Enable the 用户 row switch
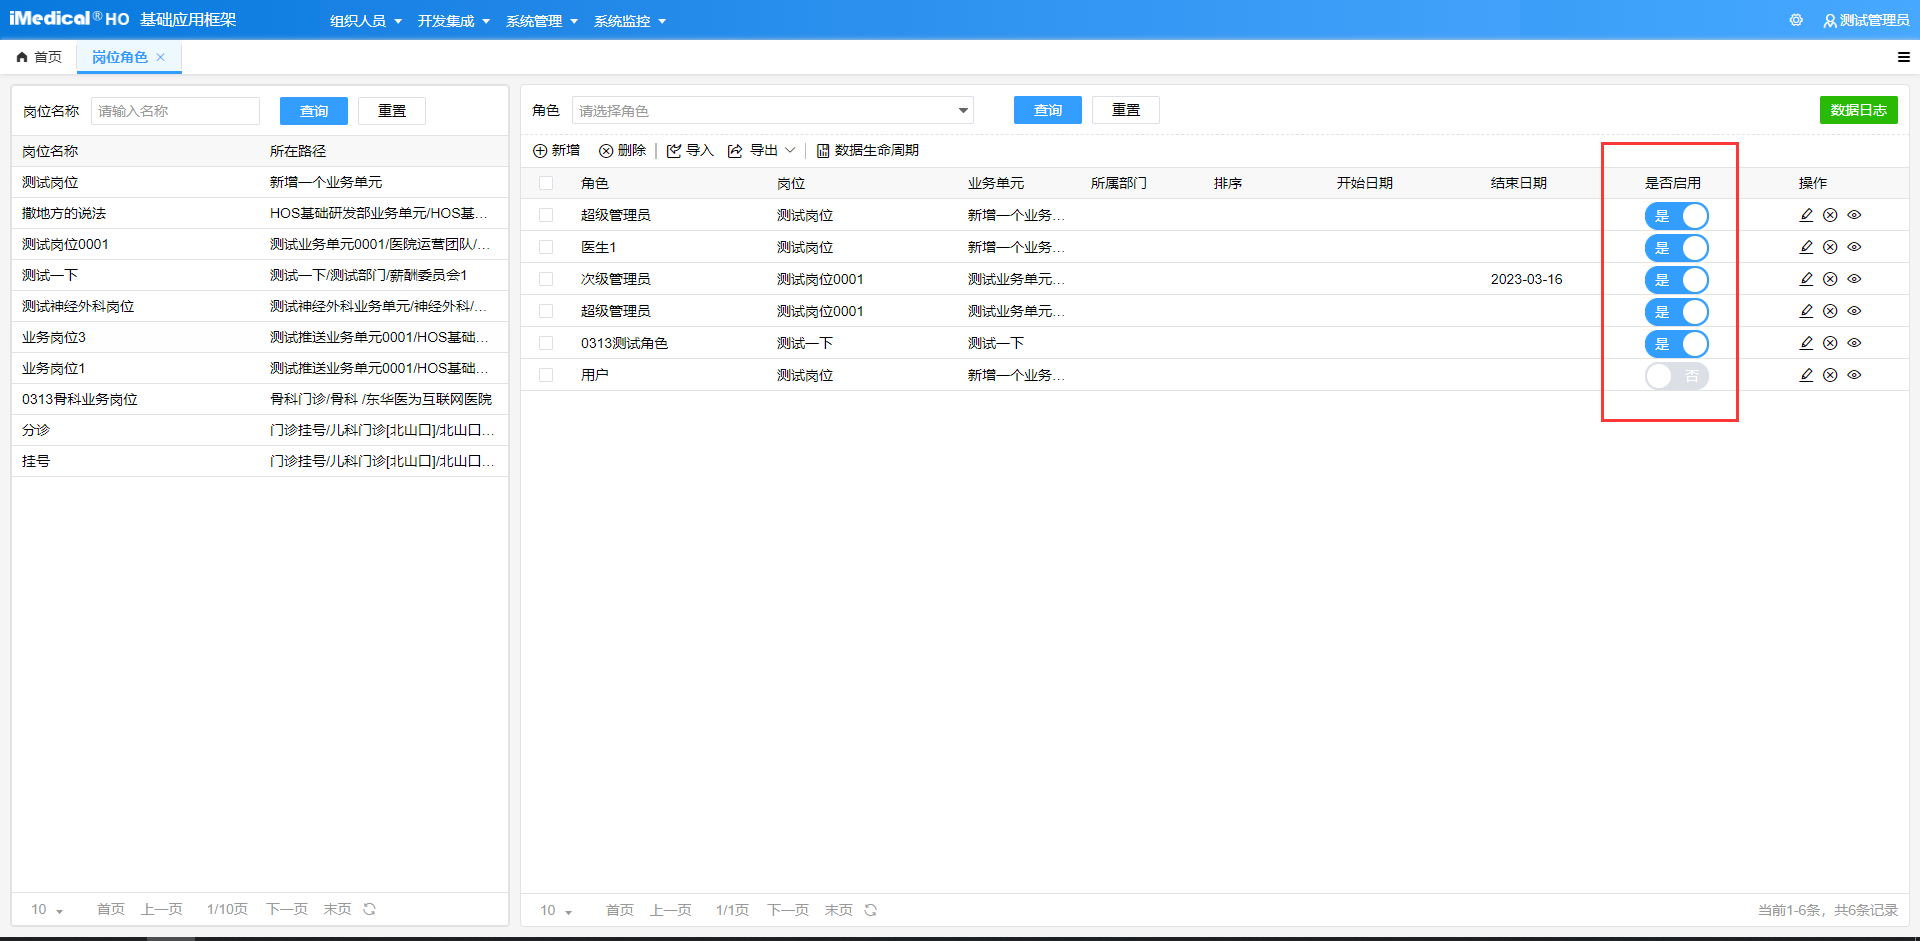Viewport: 1920px width, 941px height. point(1676,375)
